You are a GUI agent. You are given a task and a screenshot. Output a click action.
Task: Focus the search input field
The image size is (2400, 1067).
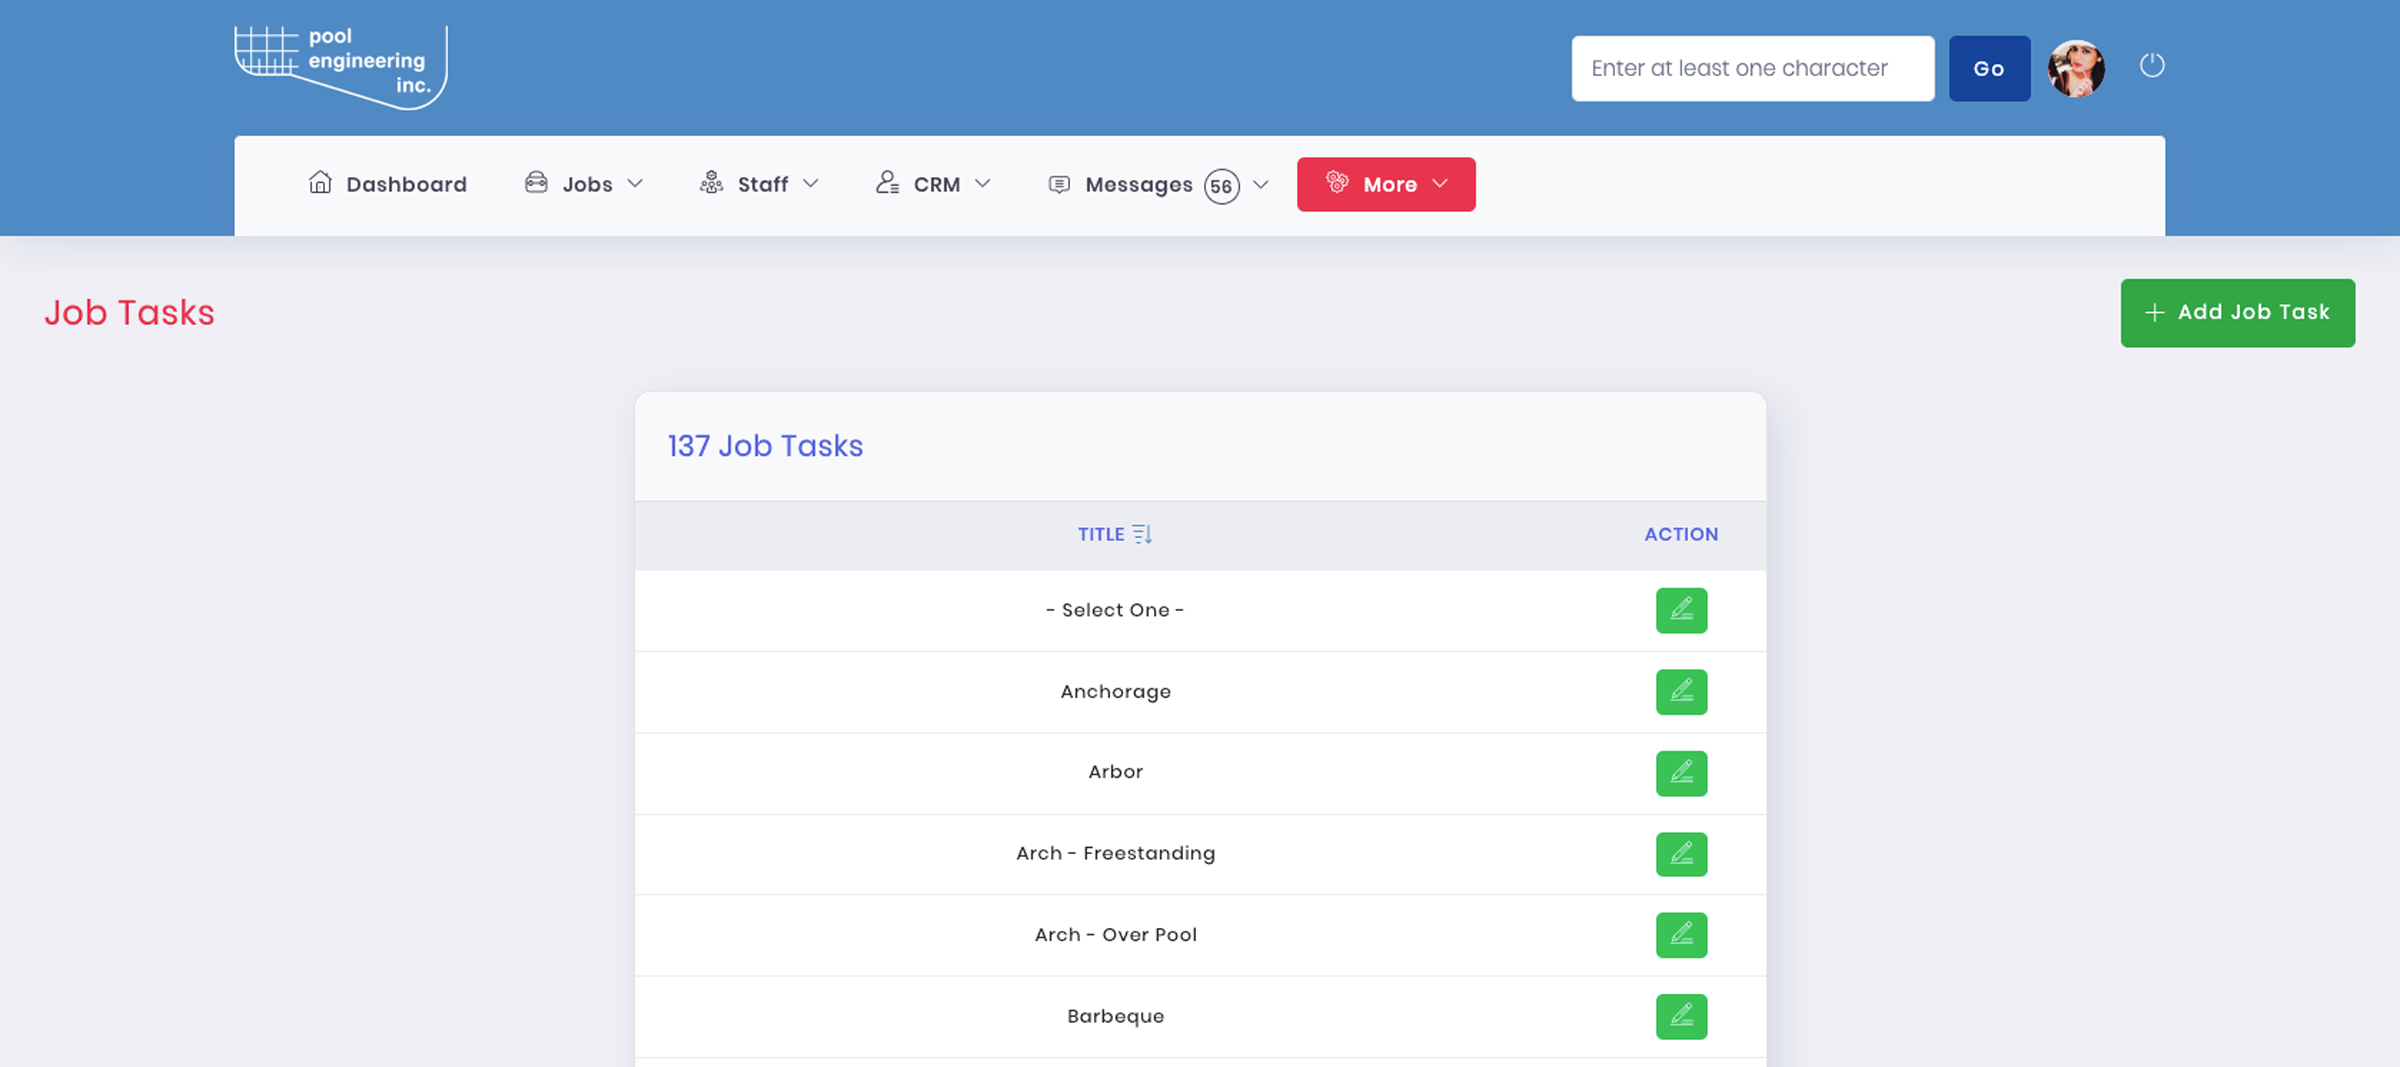click(1752, 68)
